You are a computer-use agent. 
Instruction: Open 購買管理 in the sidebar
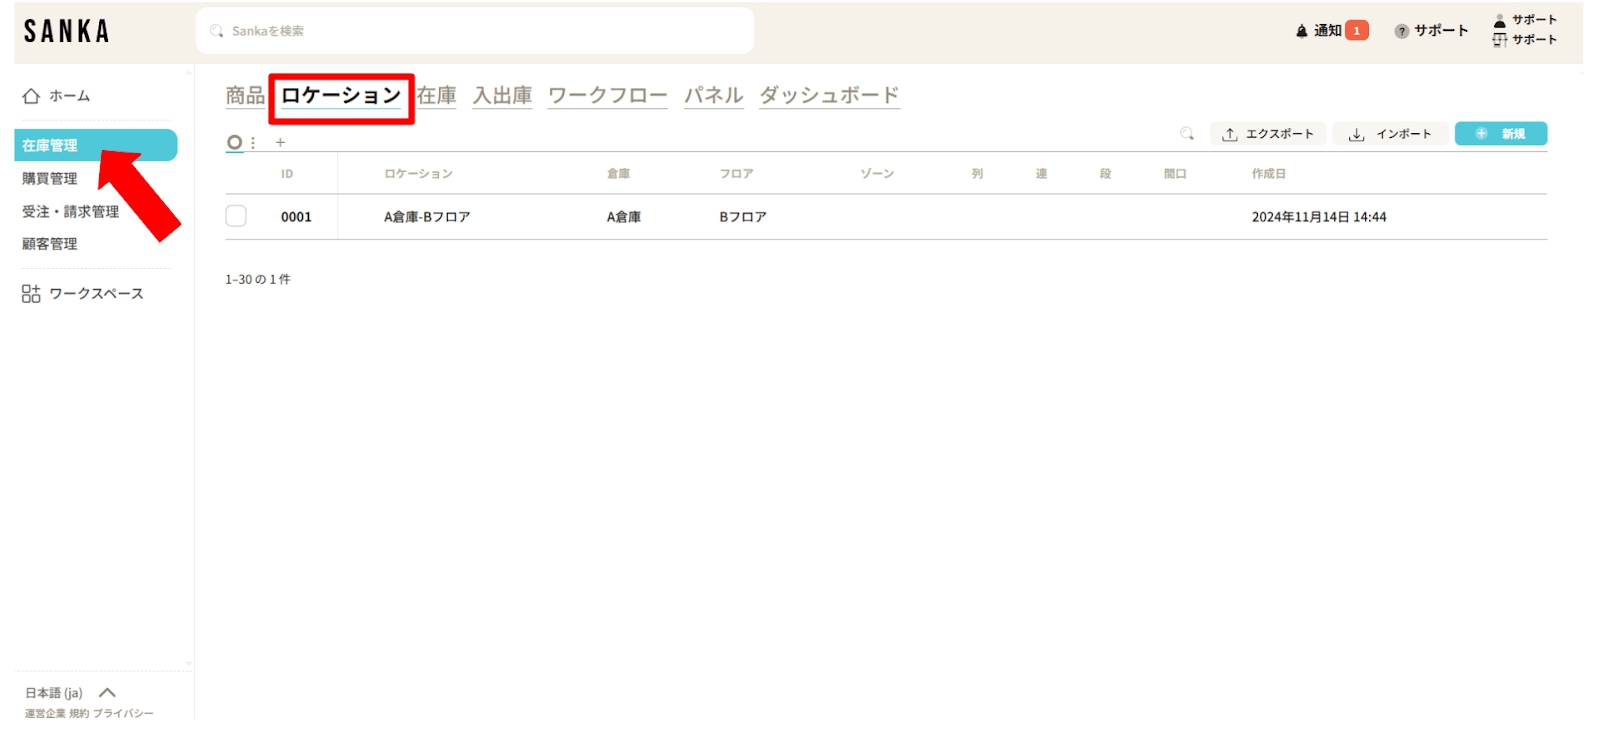(x=50, y=179)
